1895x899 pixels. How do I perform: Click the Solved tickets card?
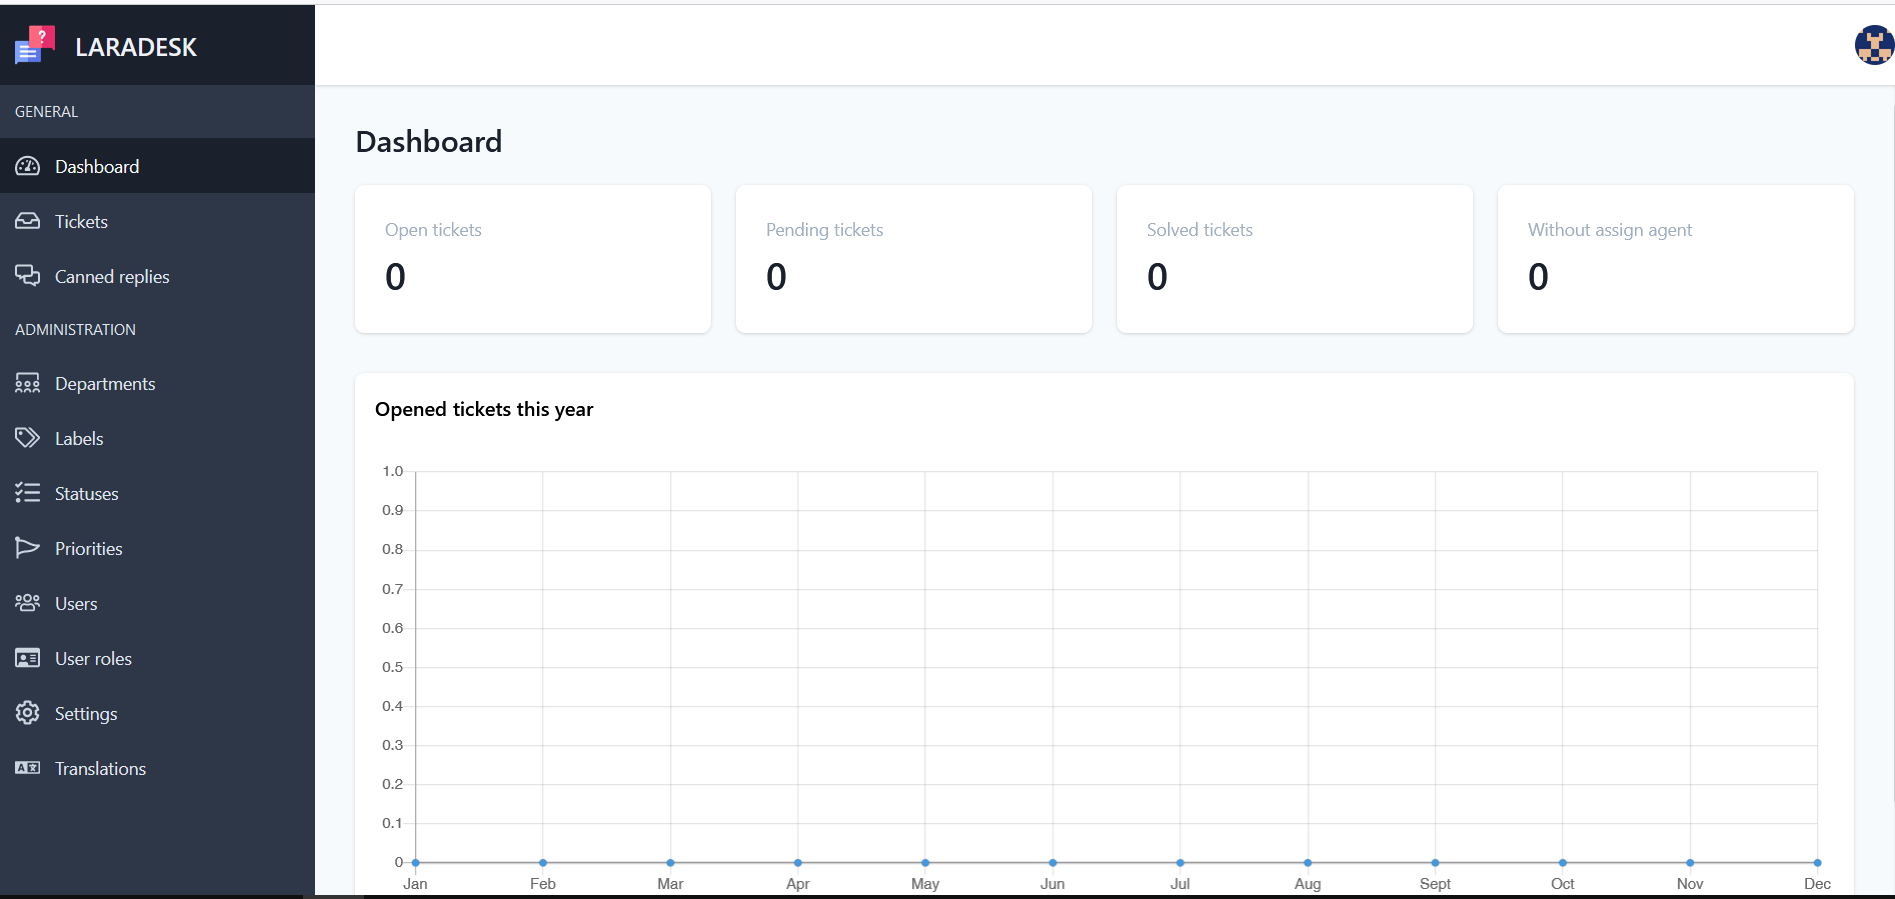tap(1294, 259)
